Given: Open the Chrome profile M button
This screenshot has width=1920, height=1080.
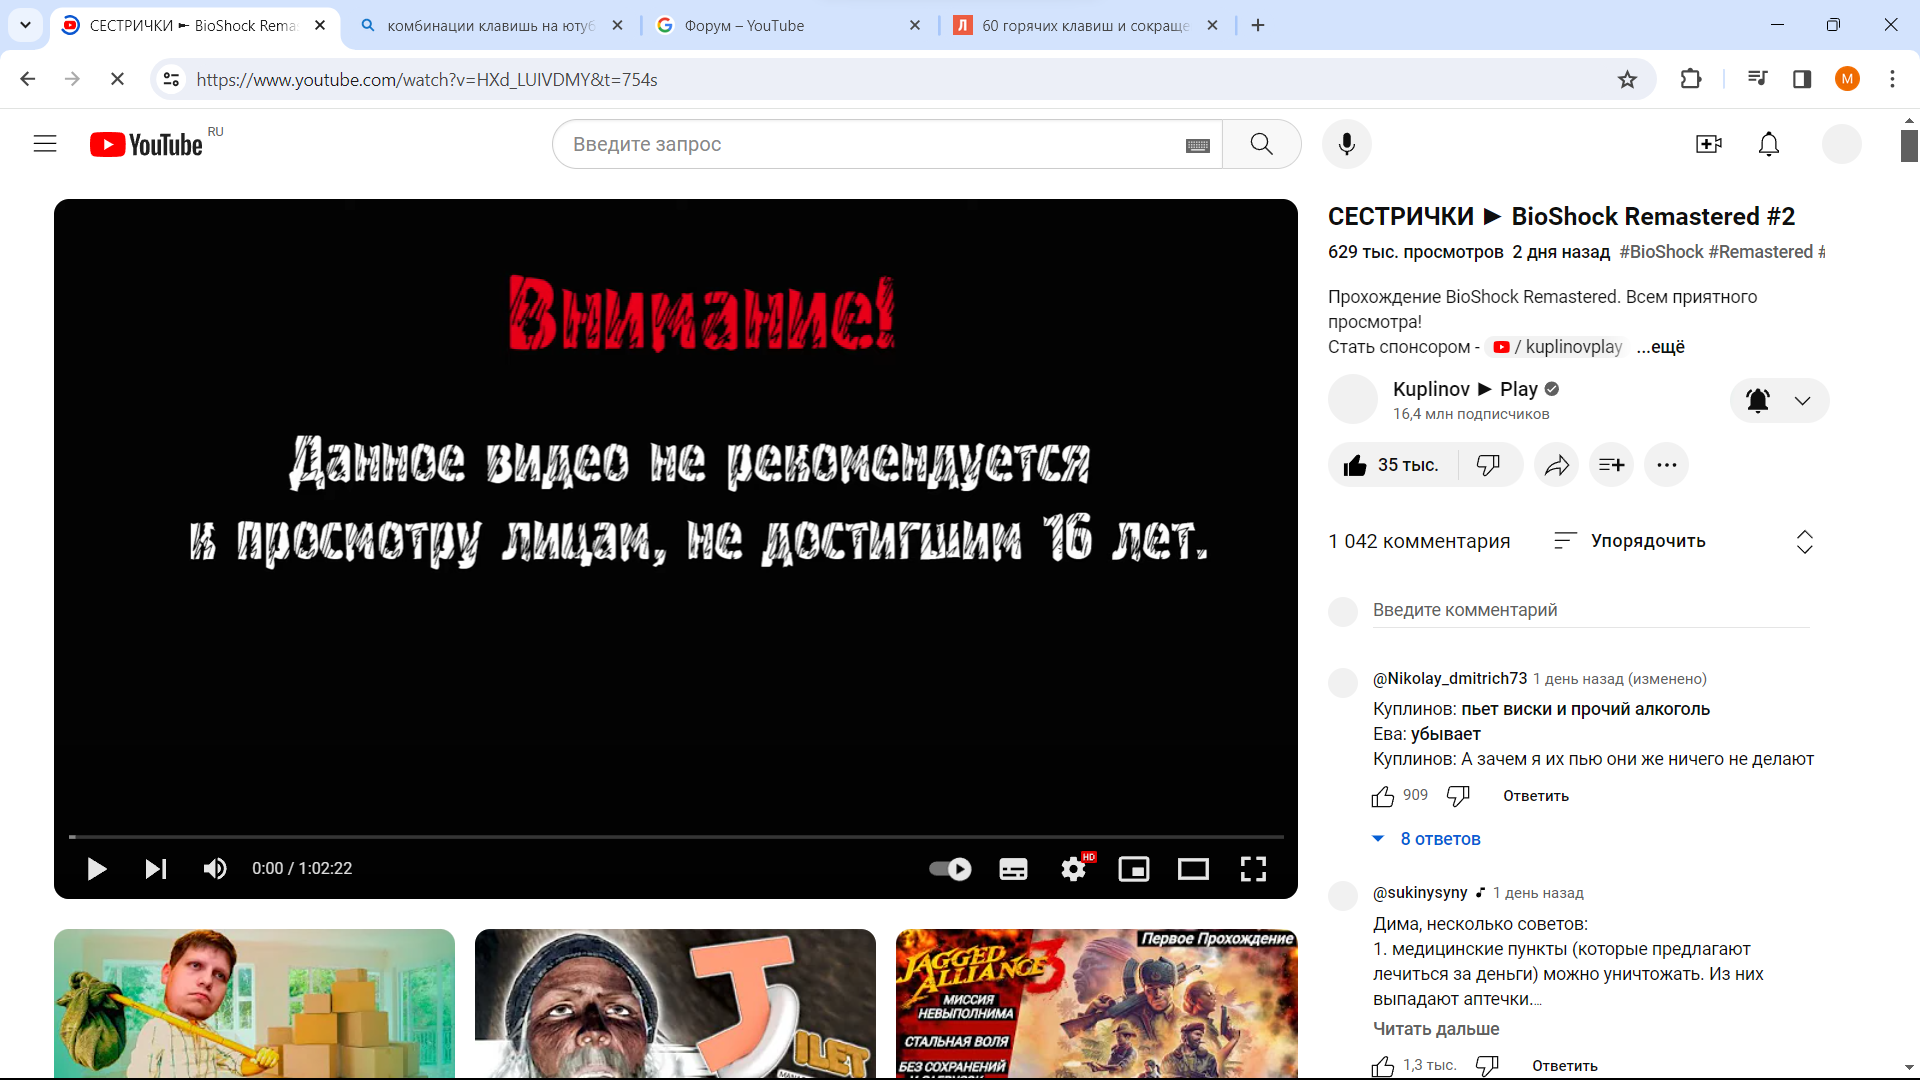Looking at the screenshot, I should click(x=1847, y=79).
